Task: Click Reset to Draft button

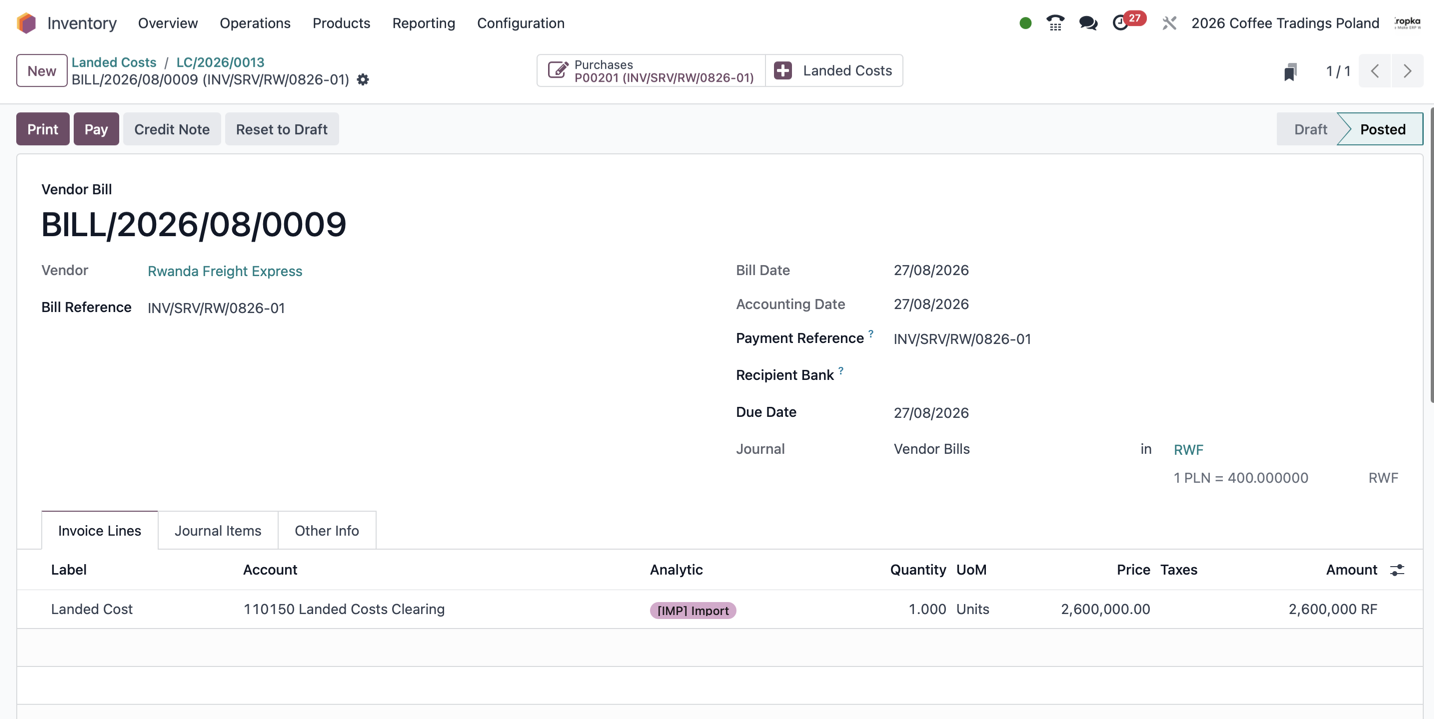Action: [x=282, y=129]
